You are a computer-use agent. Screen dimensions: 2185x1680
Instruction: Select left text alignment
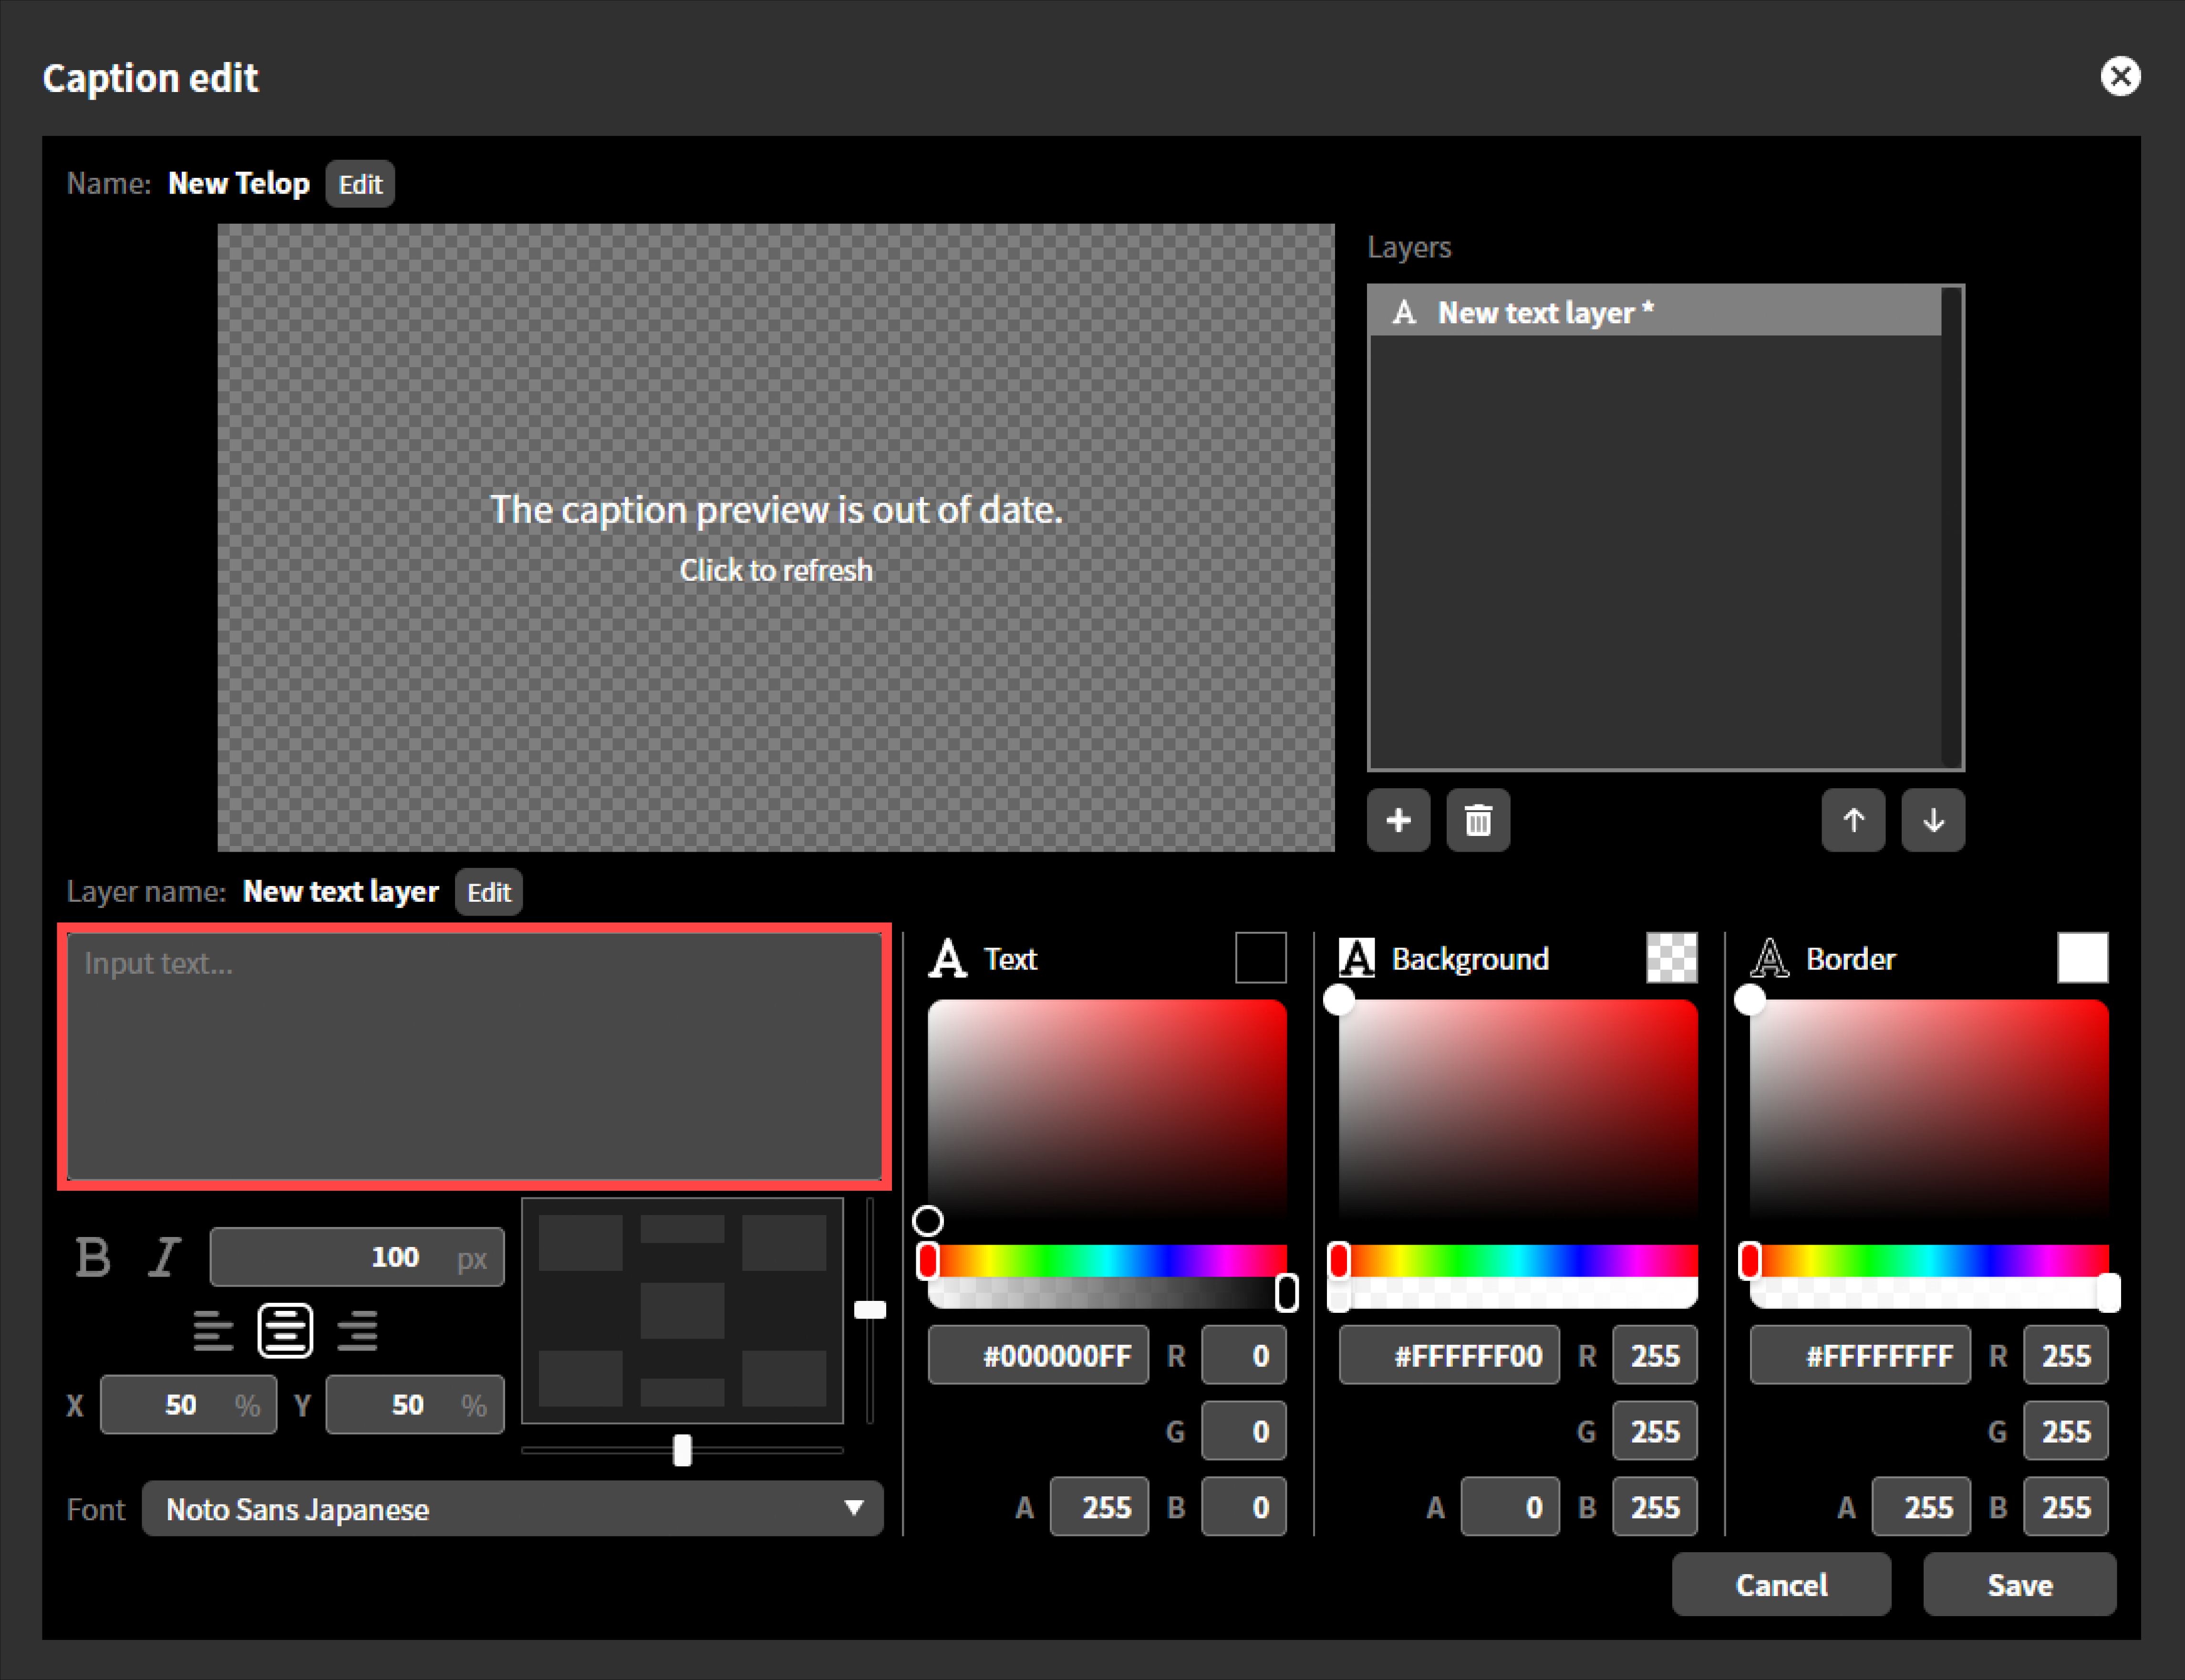[x=213, y=1331]
